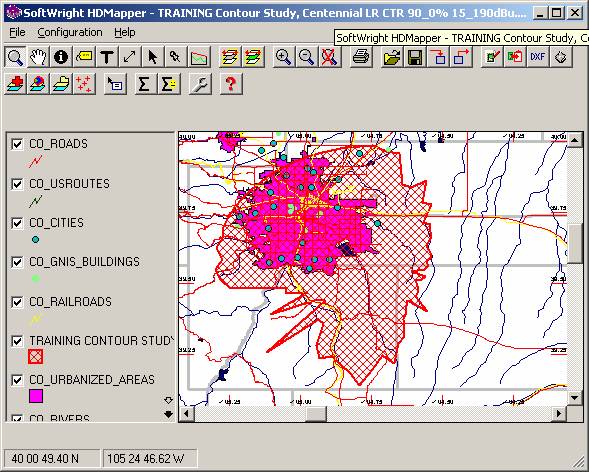Select the CO_CITIES layer name
589x472 pixels.
pyautogui.click(x=56, y=223)
